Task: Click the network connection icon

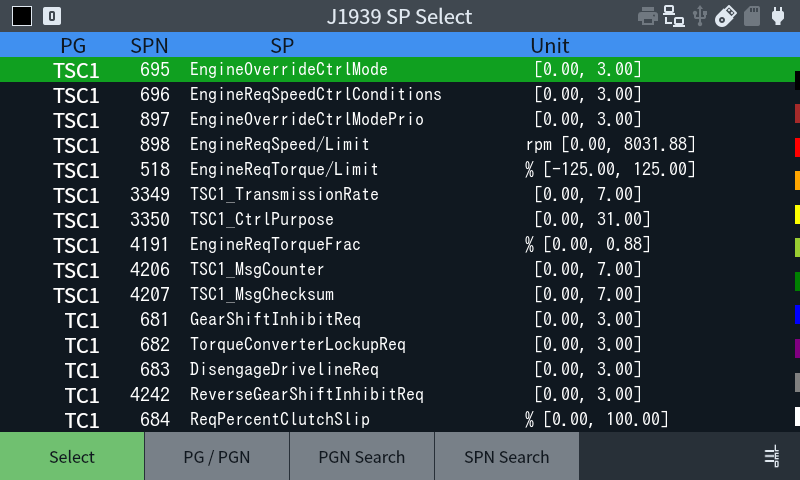Action: coord(674,16)
